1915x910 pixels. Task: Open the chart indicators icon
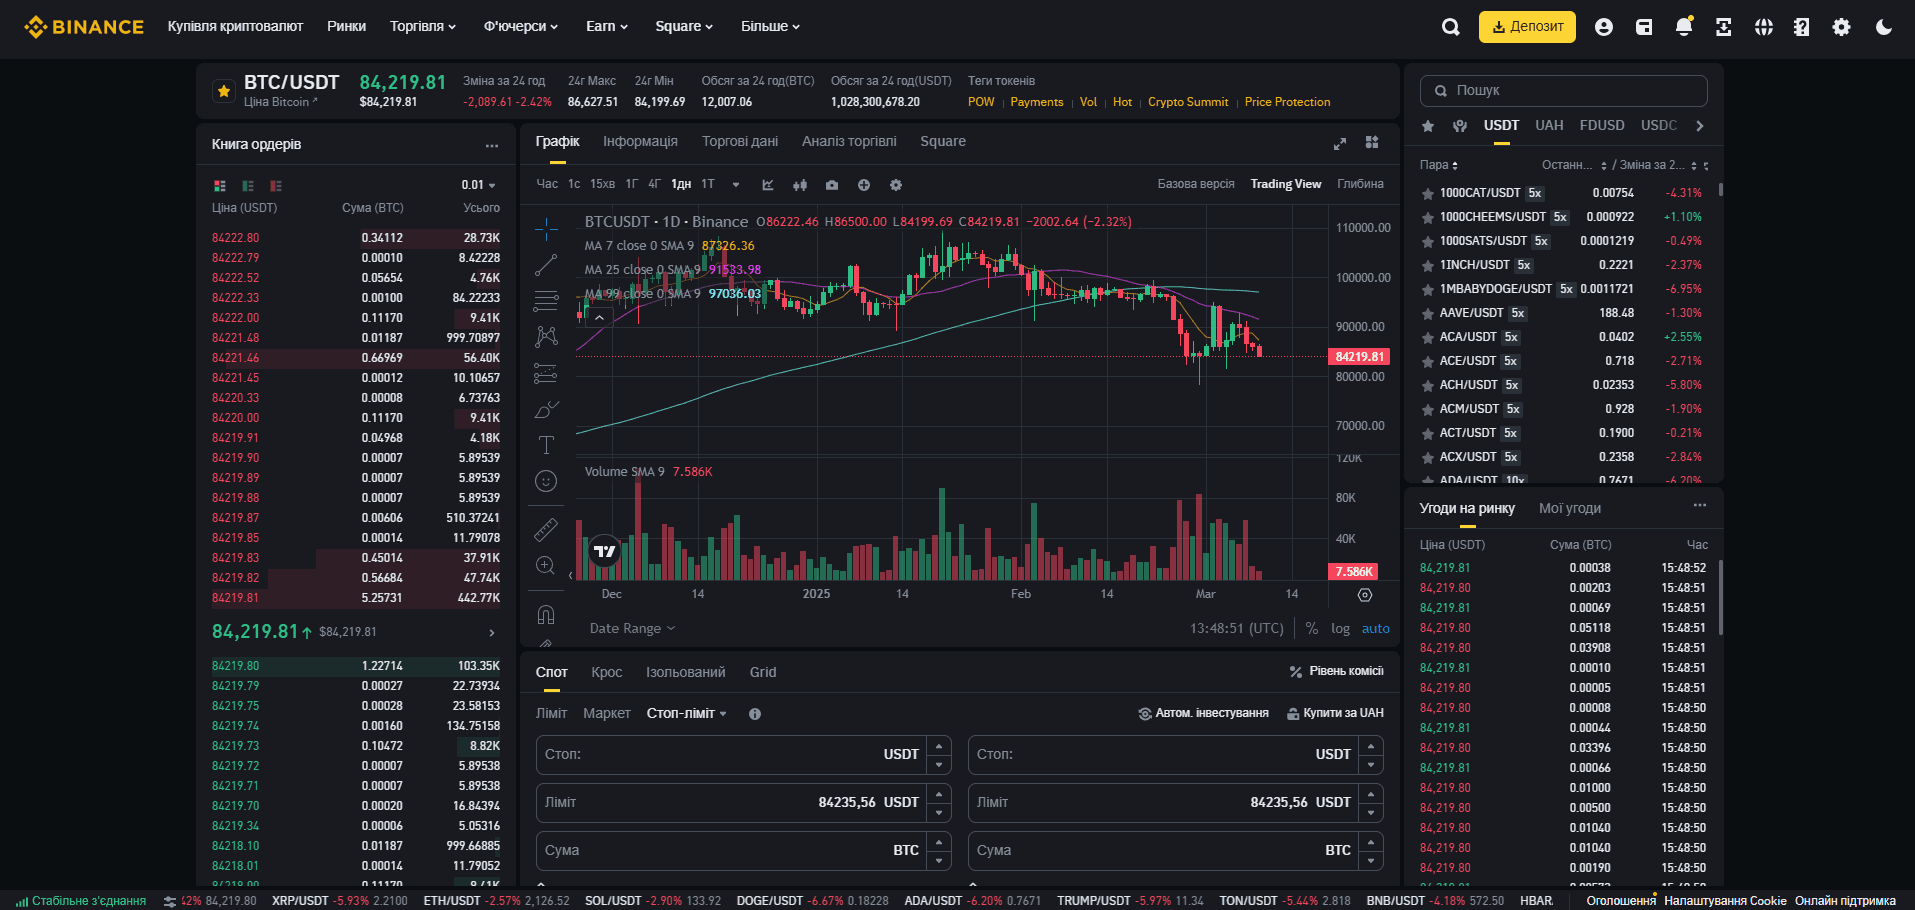(768, 185)
